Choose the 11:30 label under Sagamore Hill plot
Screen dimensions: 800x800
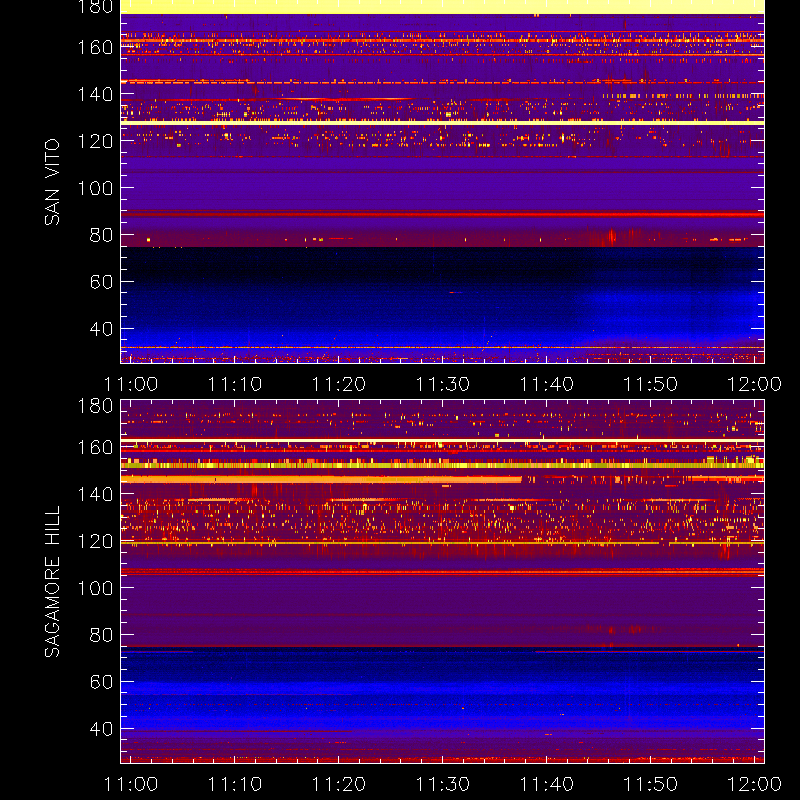coord(443,784)
